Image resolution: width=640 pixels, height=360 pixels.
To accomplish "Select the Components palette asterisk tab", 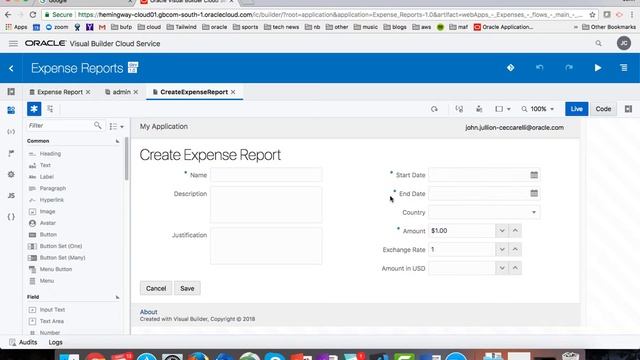I will 34,109.
